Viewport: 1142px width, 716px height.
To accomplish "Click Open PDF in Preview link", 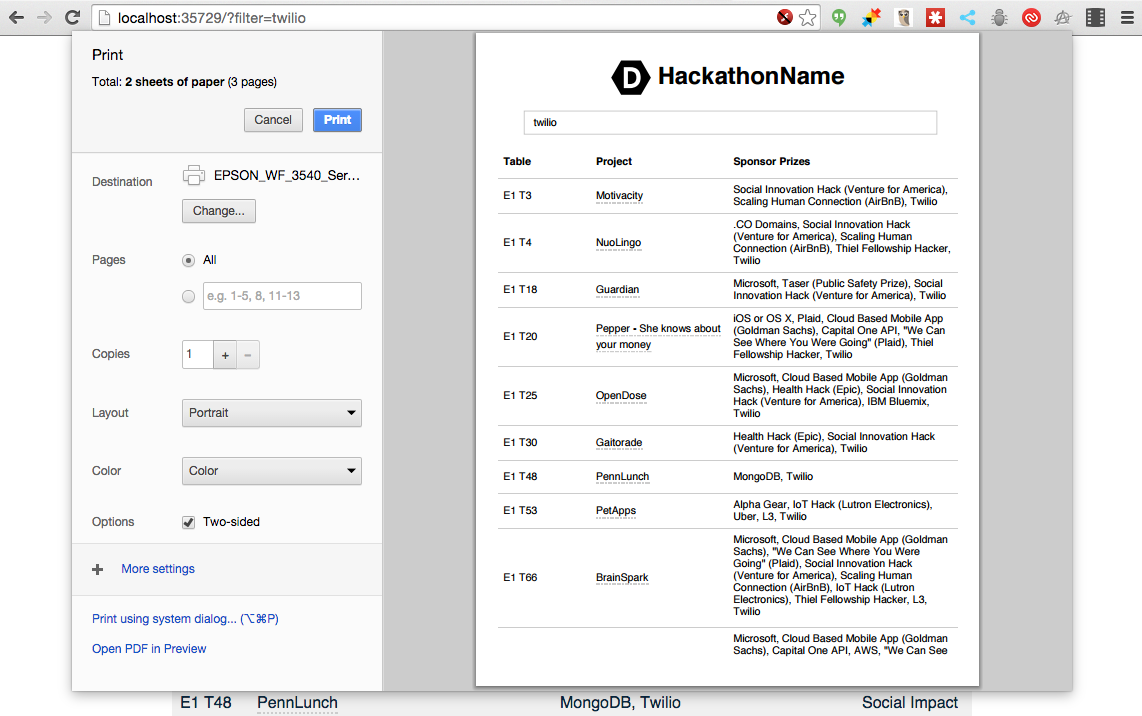I will tap(149, 648).
